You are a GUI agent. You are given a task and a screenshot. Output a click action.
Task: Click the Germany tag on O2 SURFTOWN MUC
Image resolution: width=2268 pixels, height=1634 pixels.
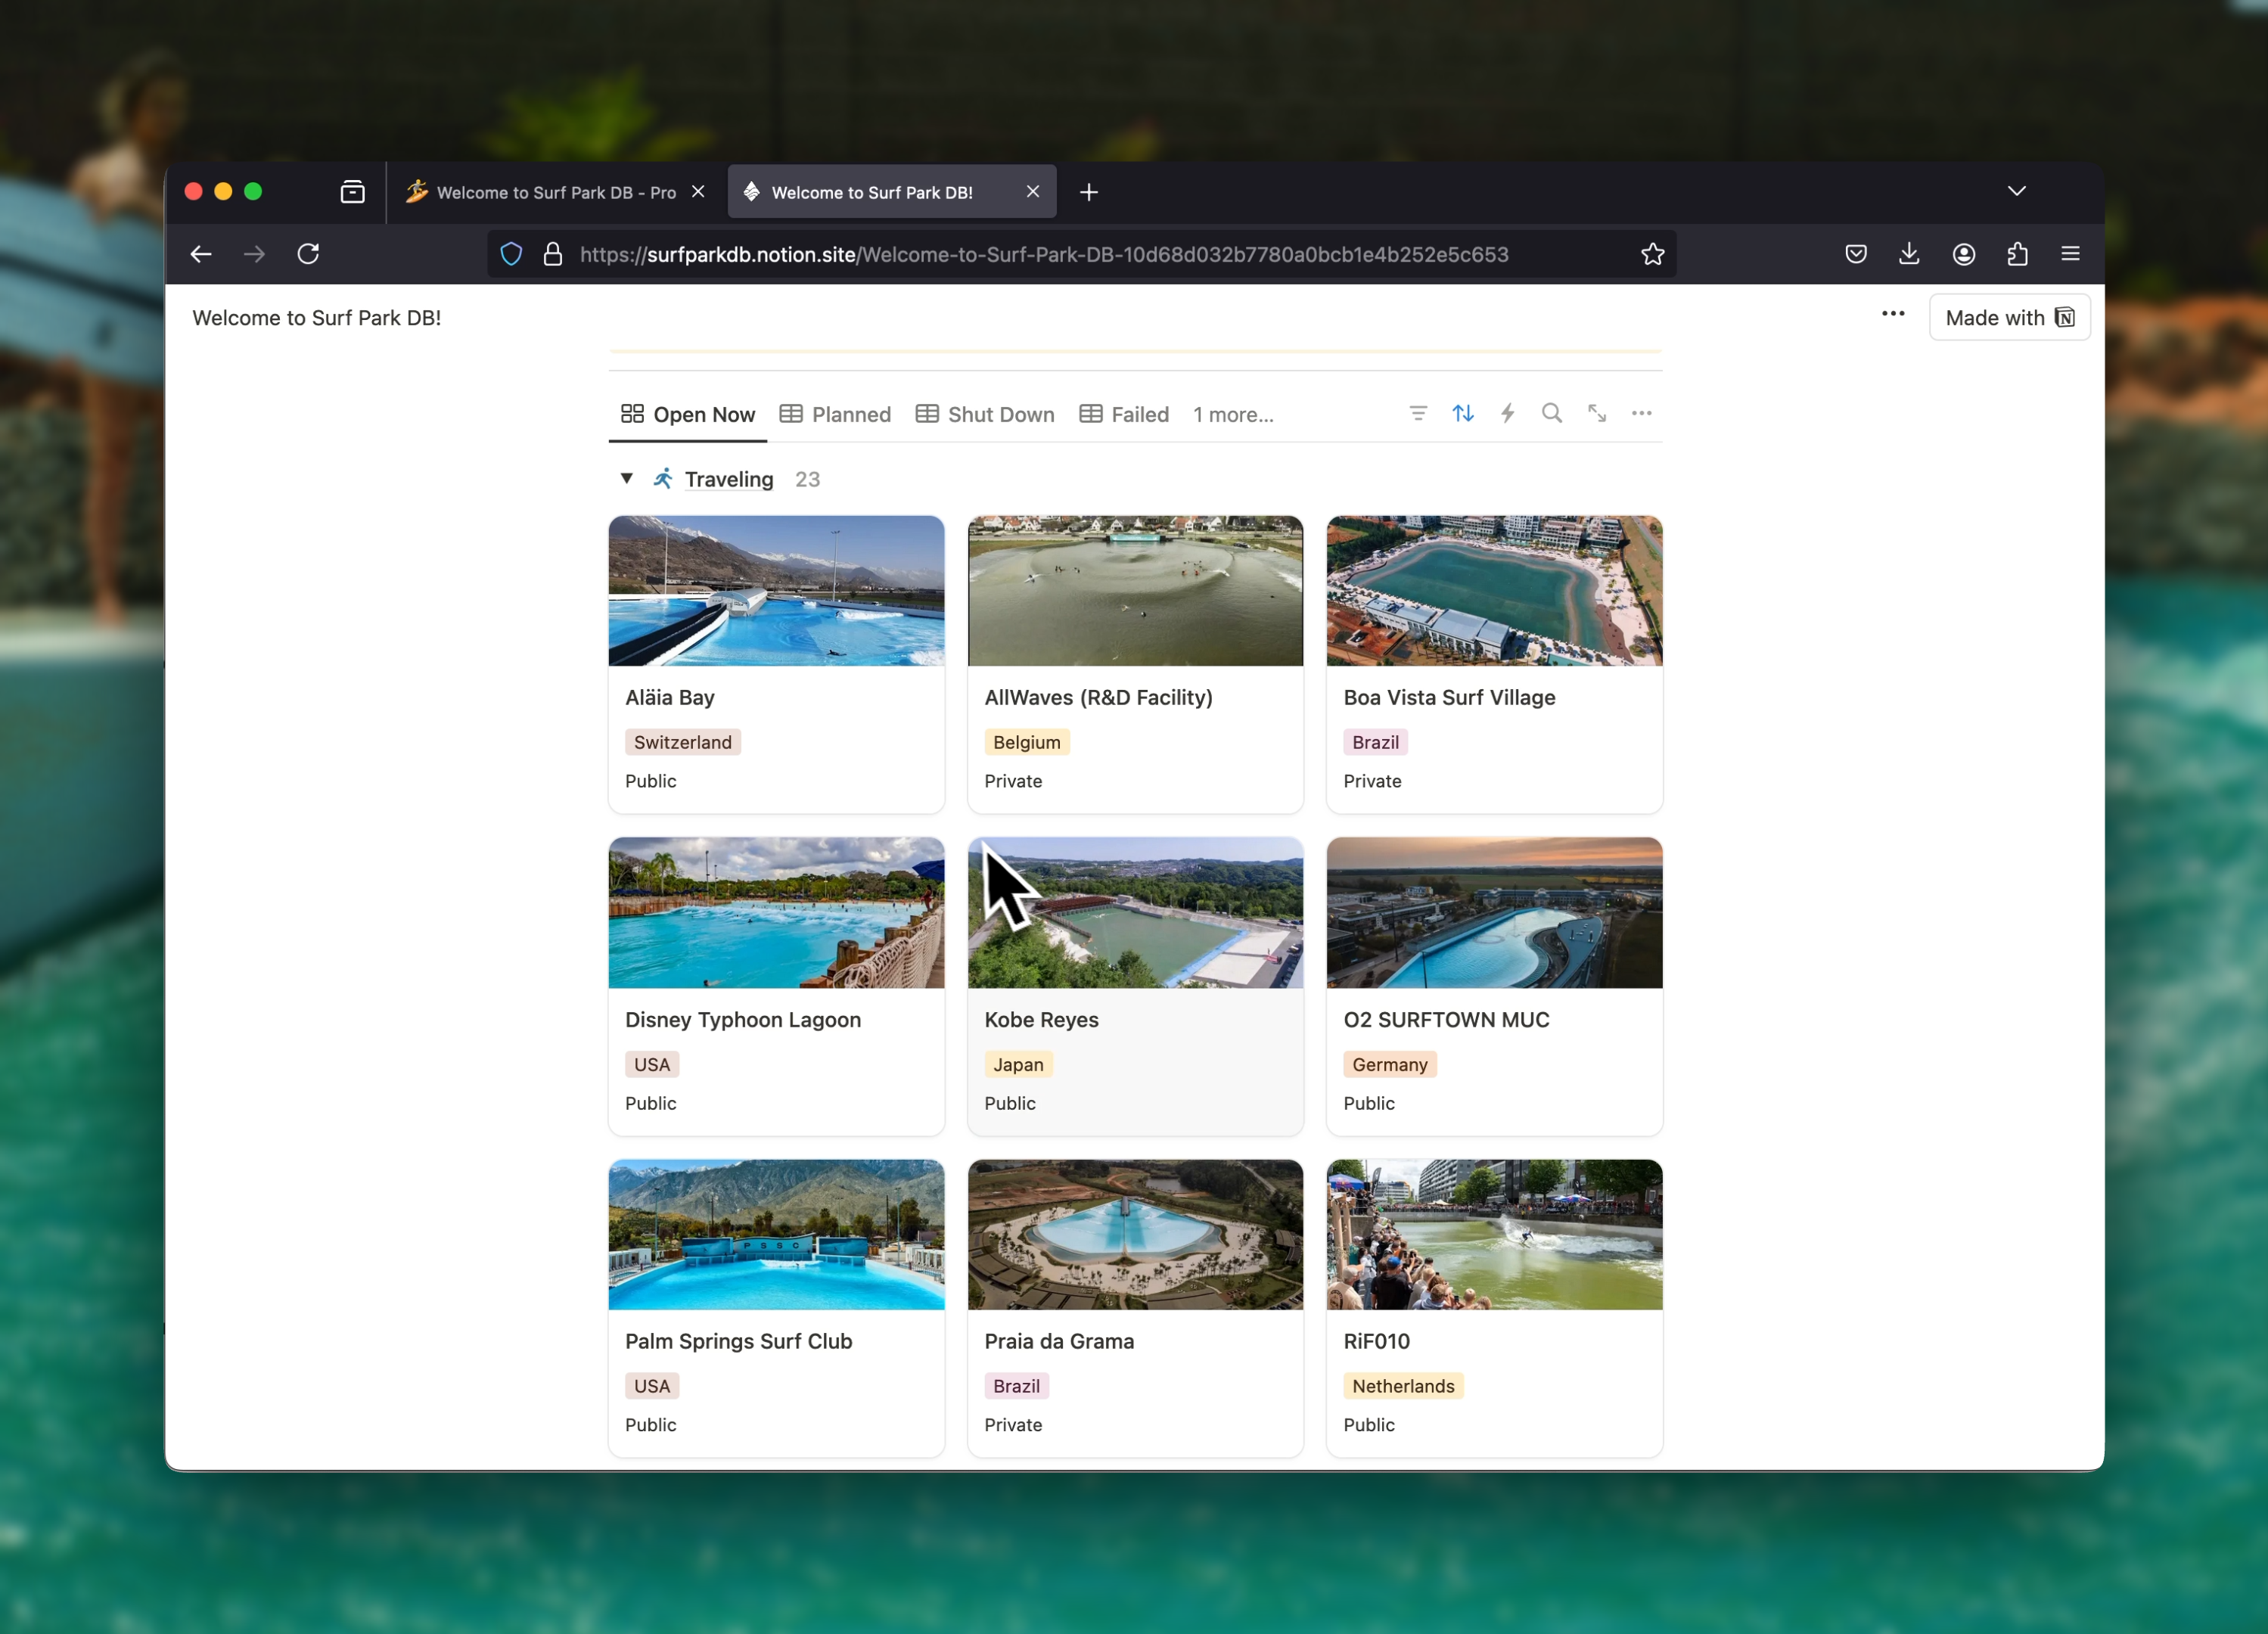pos(1389,1064)
